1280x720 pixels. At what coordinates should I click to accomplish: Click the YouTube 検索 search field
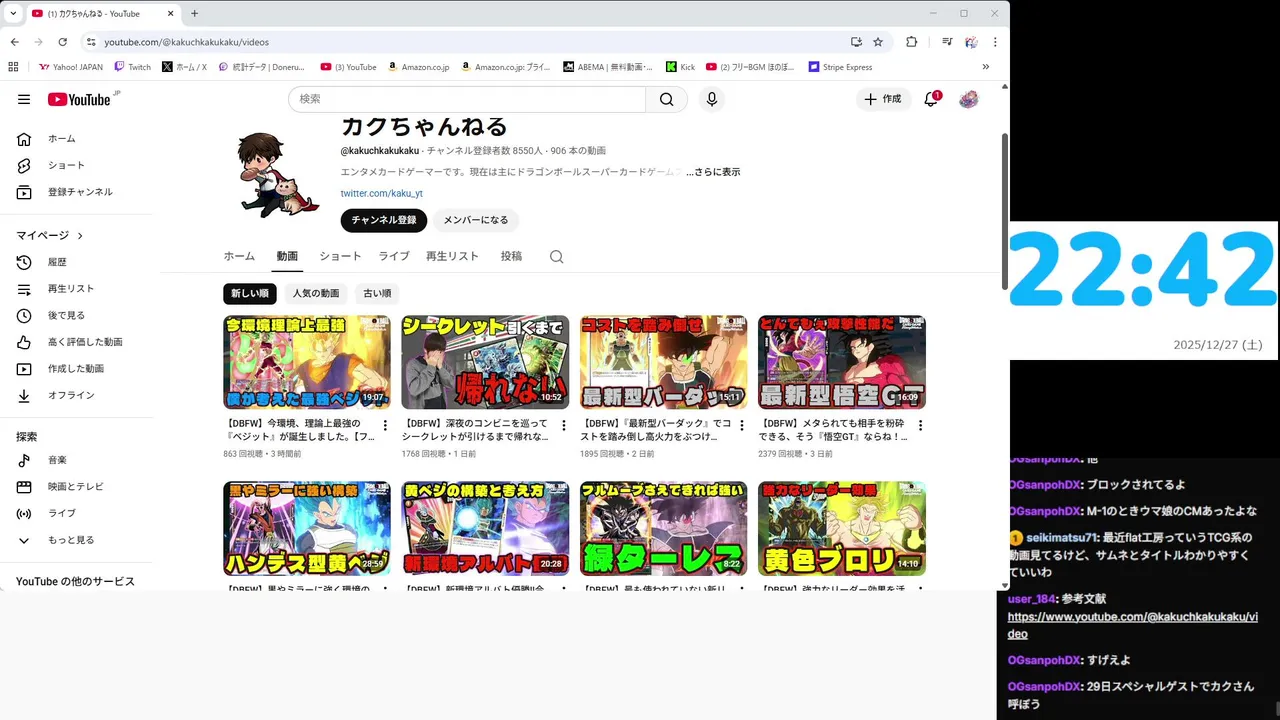467,99
